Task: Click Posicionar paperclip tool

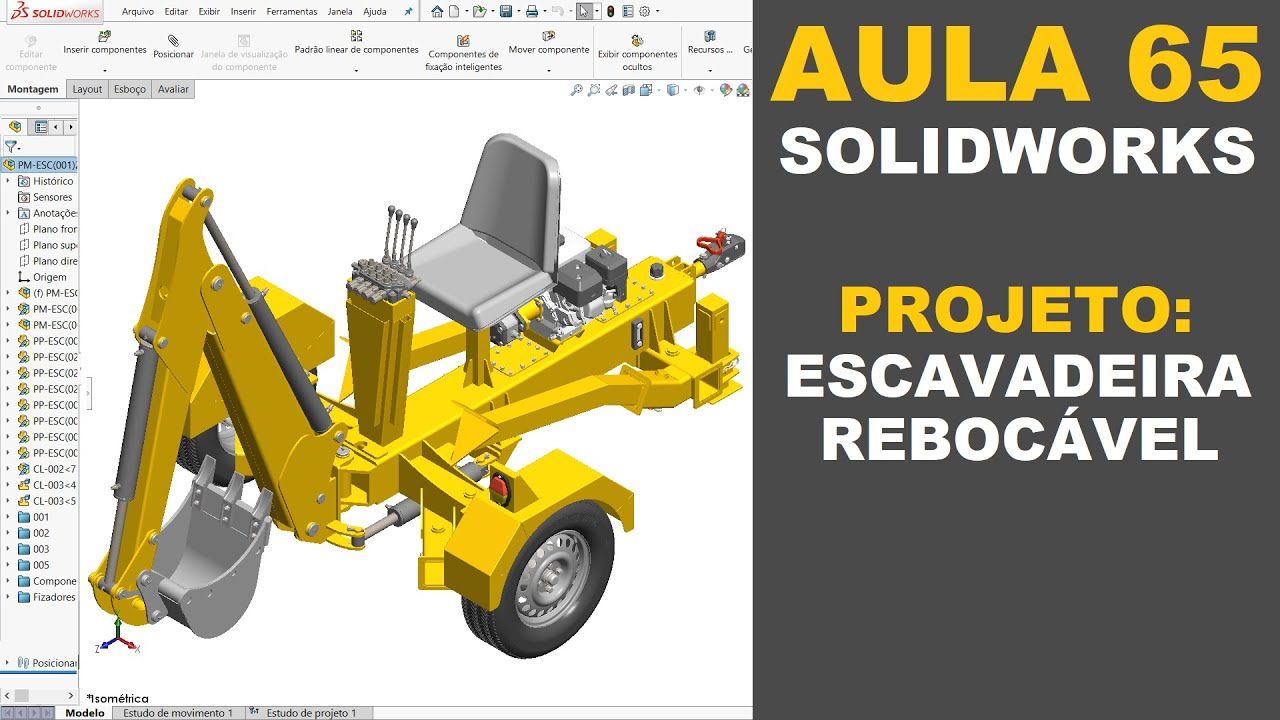Action: point(174,46)
